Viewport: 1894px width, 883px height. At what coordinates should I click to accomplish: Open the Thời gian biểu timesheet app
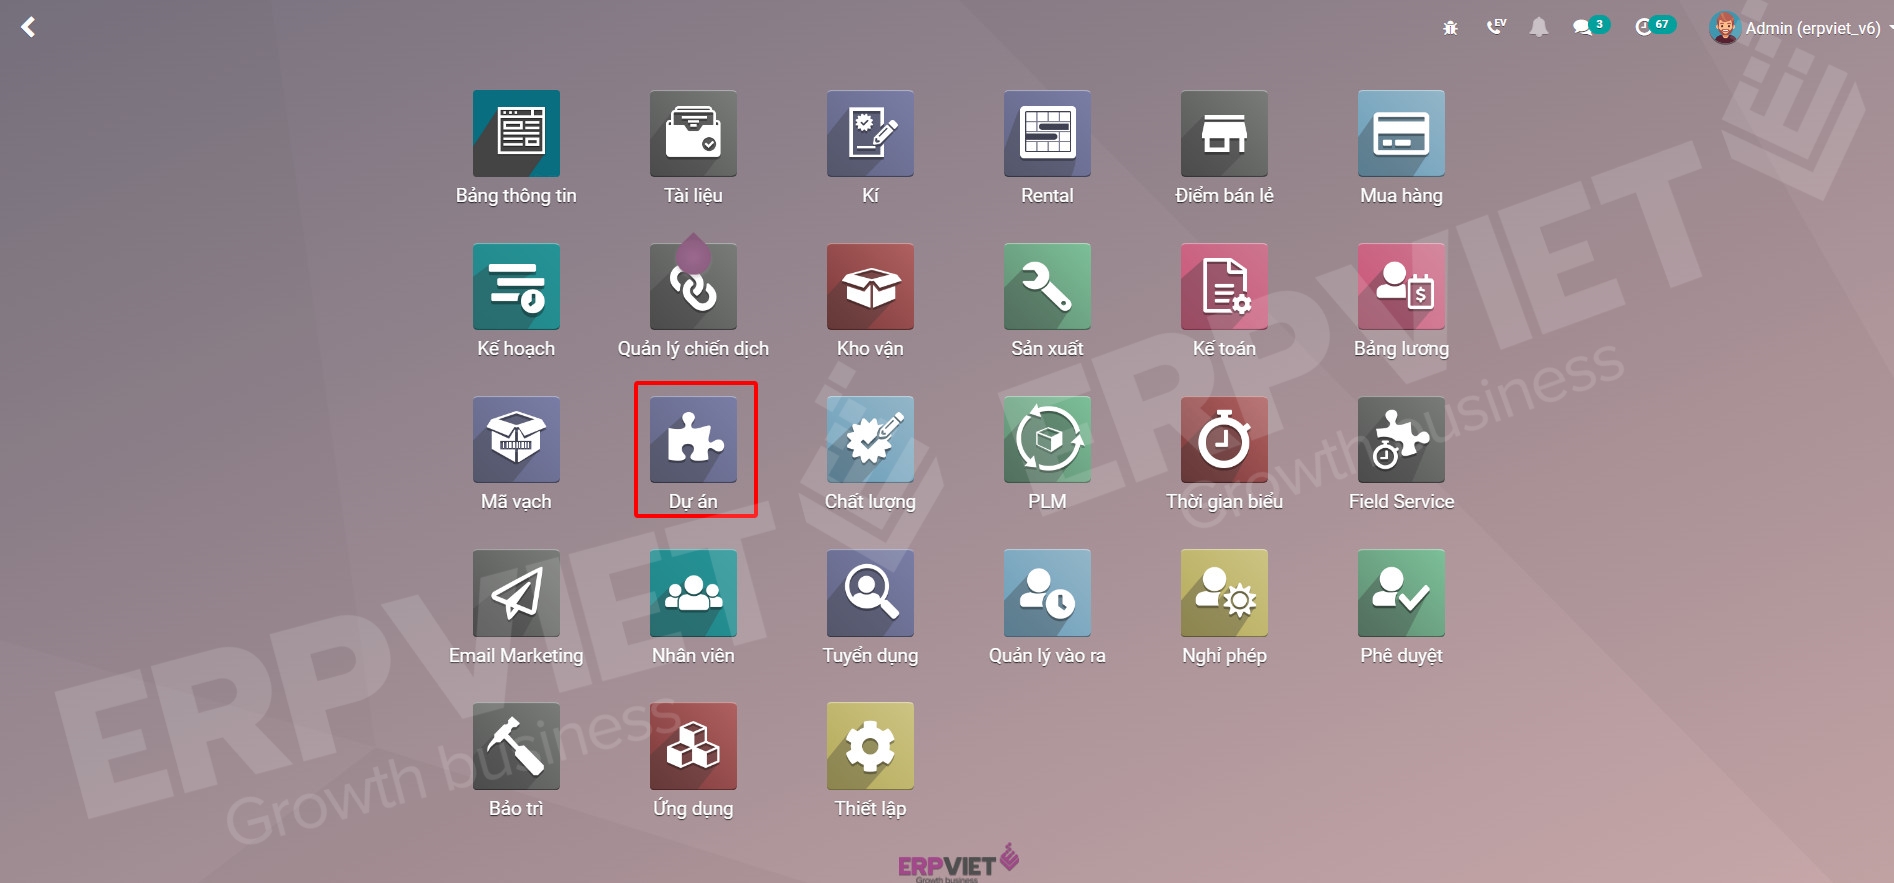[1224, 440]
